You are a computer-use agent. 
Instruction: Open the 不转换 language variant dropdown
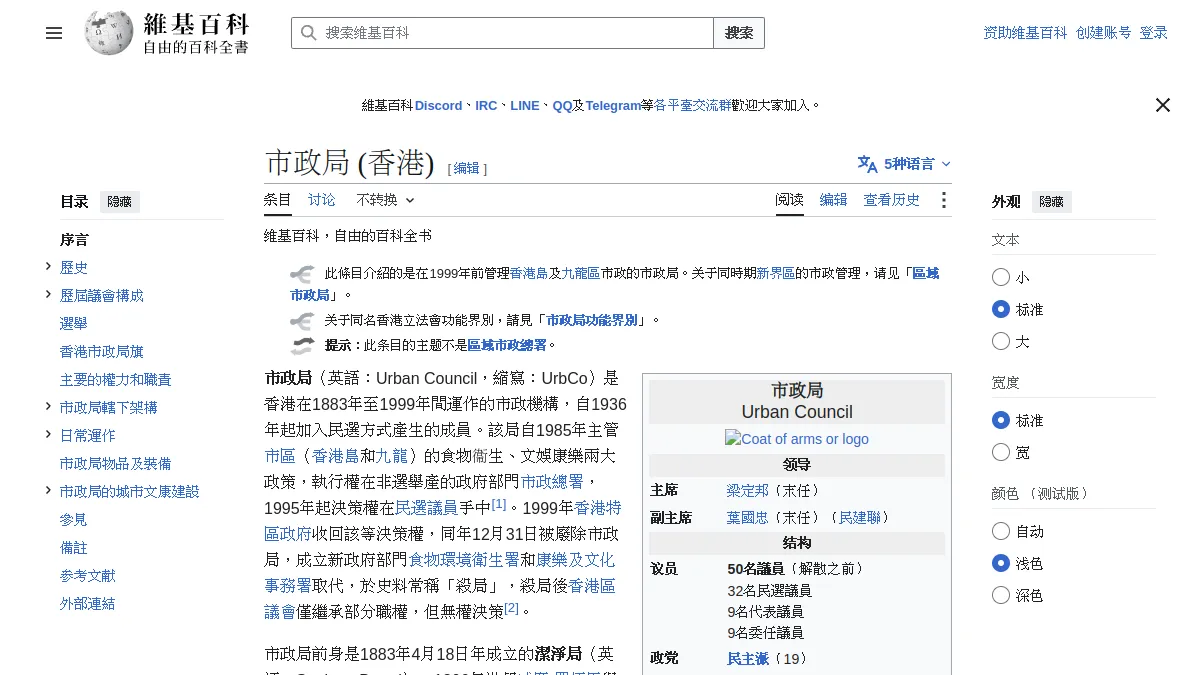[x=385, y=200]
